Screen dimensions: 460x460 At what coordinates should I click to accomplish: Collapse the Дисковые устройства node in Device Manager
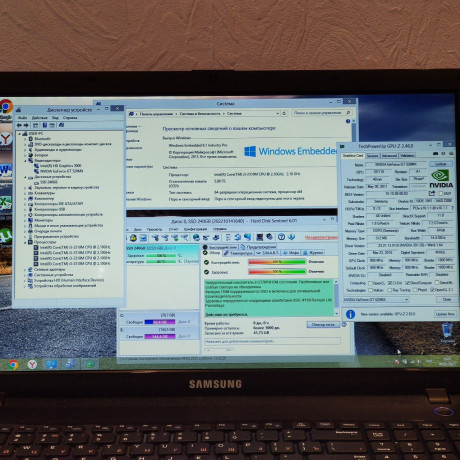(25, 177)
